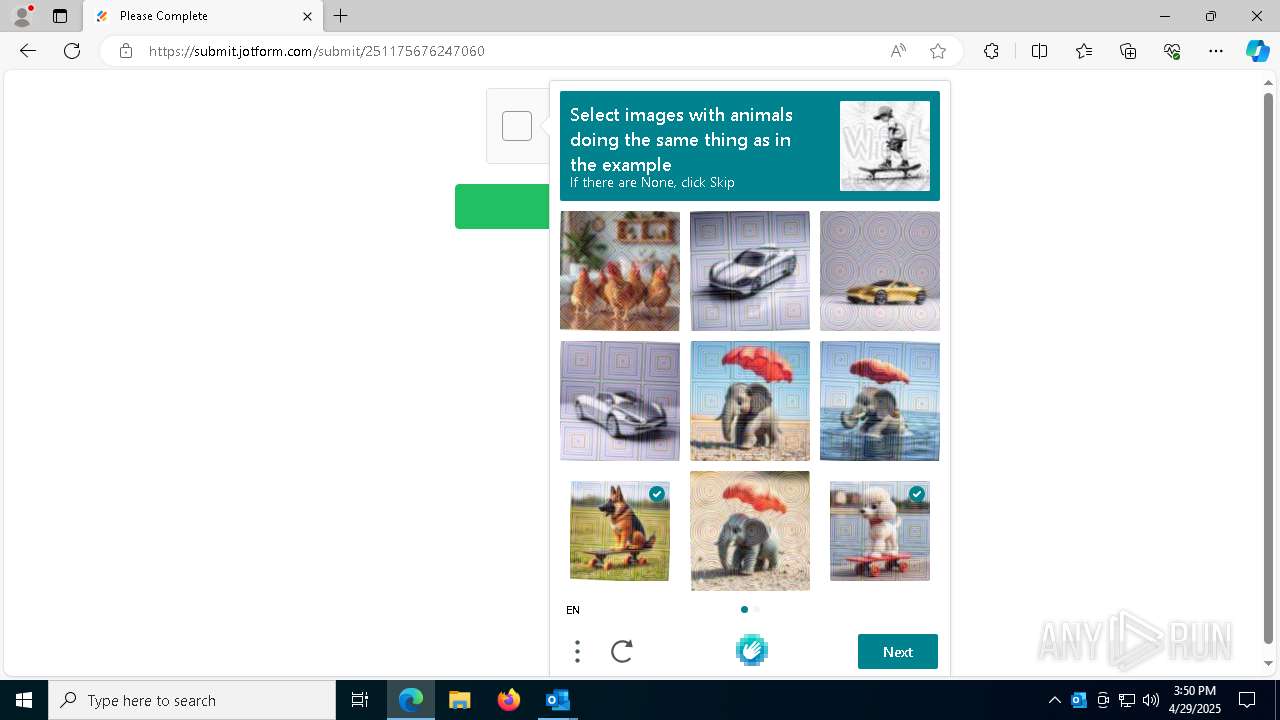Tick the empty form checkbox

[x=517, y=126]
